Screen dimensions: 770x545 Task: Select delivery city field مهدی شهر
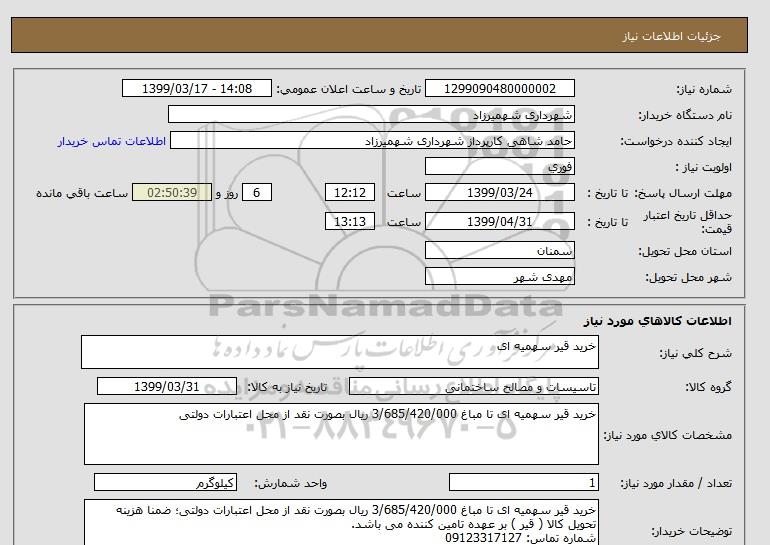tap(499, 276)
